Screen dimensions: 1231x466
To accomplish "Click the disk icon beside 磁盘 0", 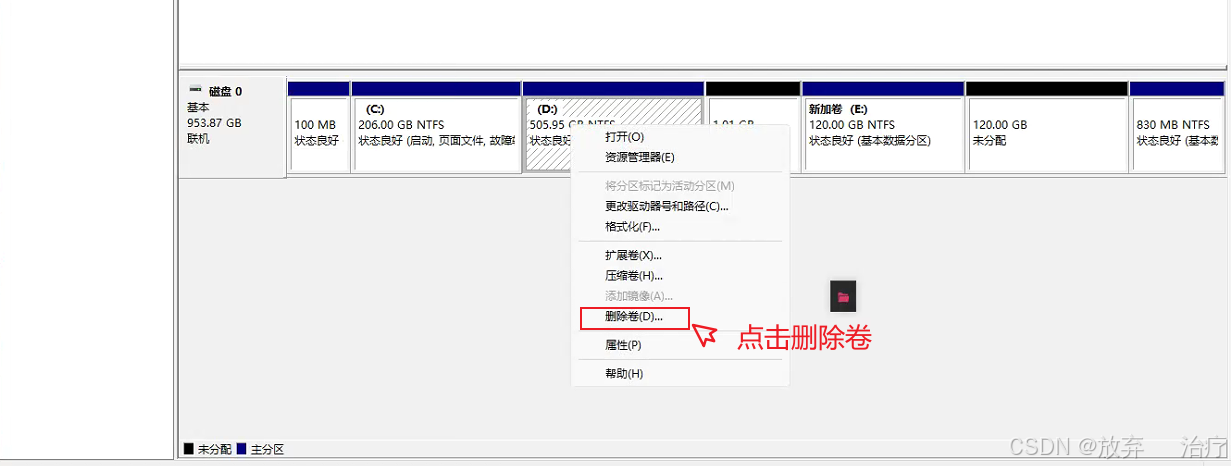I will [194, 91].
